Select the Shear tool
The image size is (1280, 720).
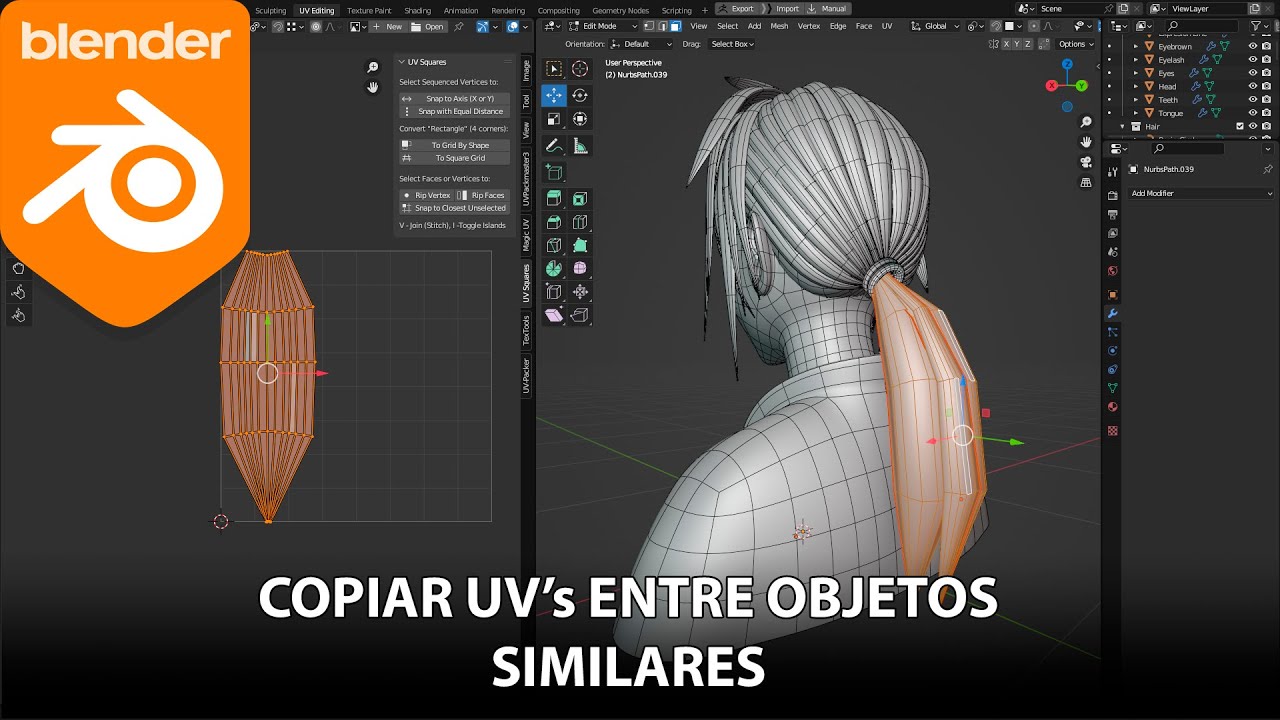pos(553,315)
